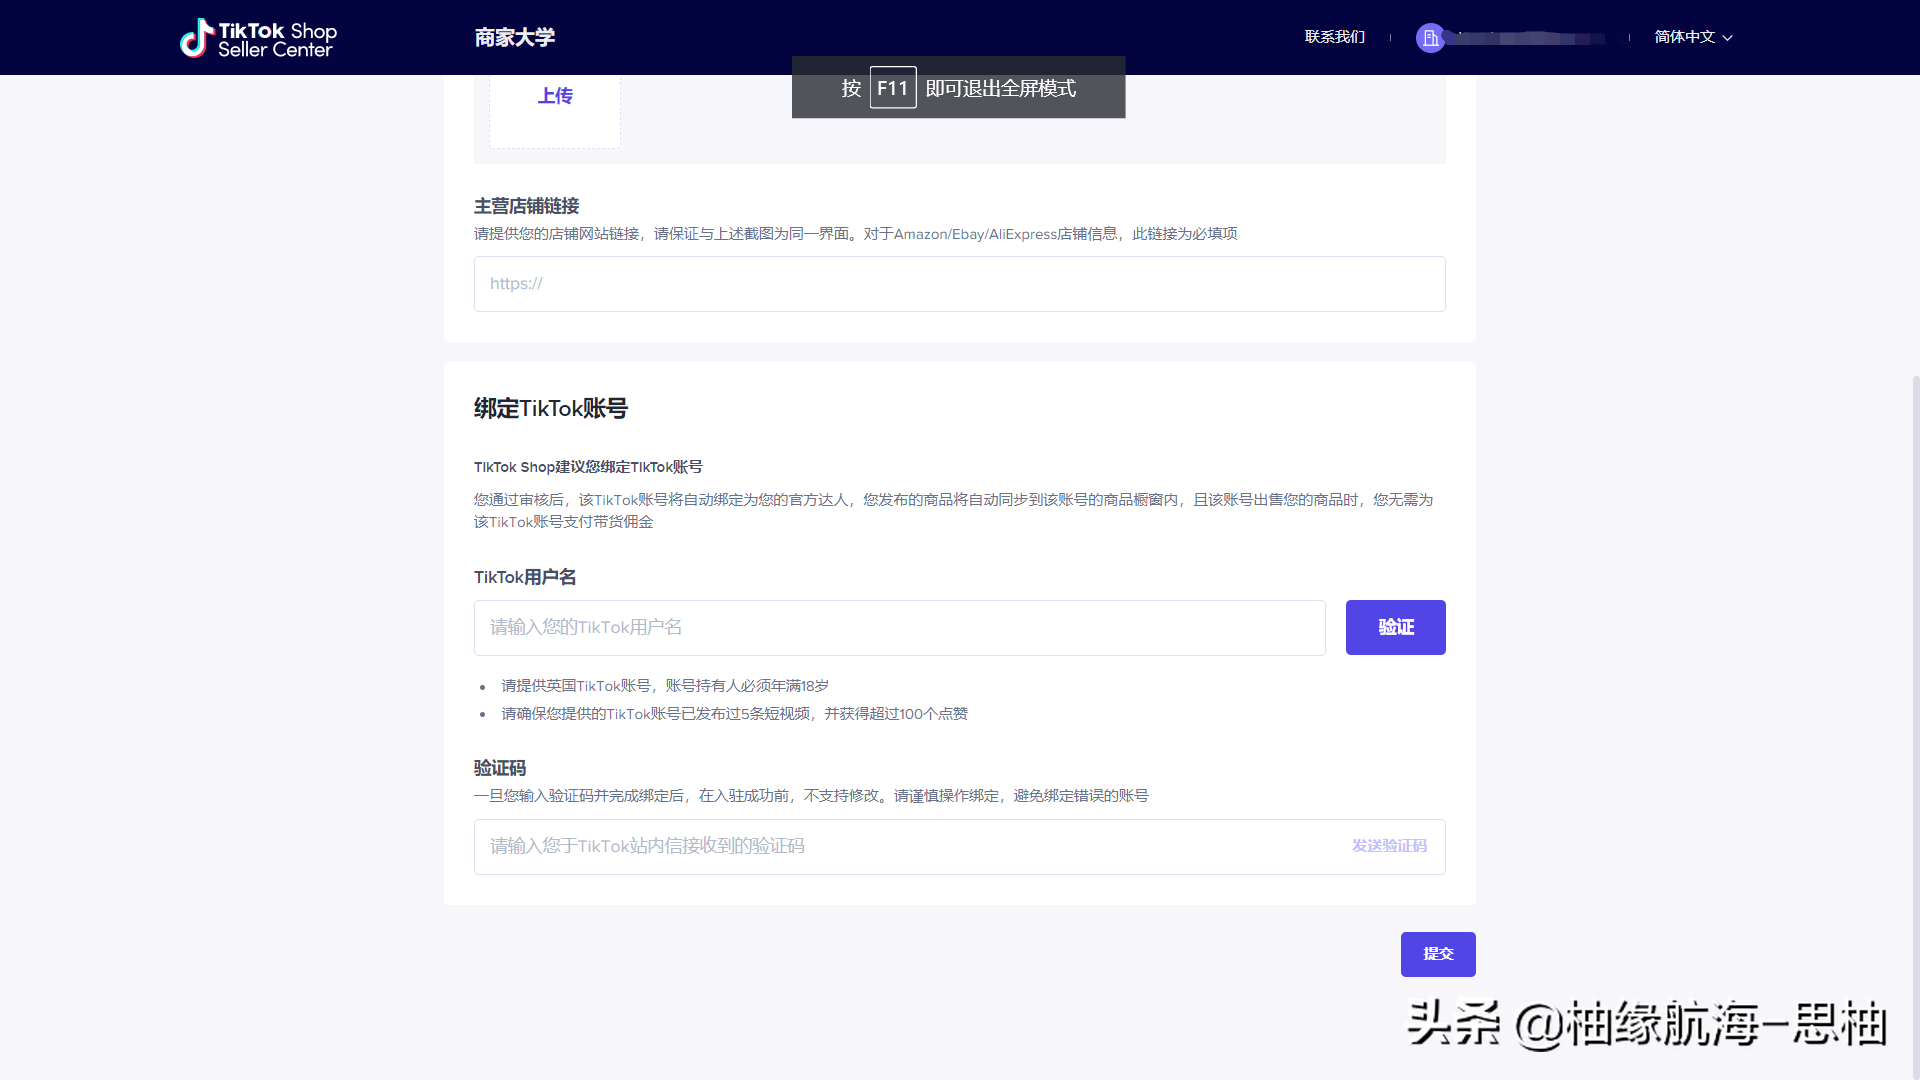The width and height of the screenshot is (1920, 1080).
Task: Open the 商家大学 menu item
Action: click(514, 37)
